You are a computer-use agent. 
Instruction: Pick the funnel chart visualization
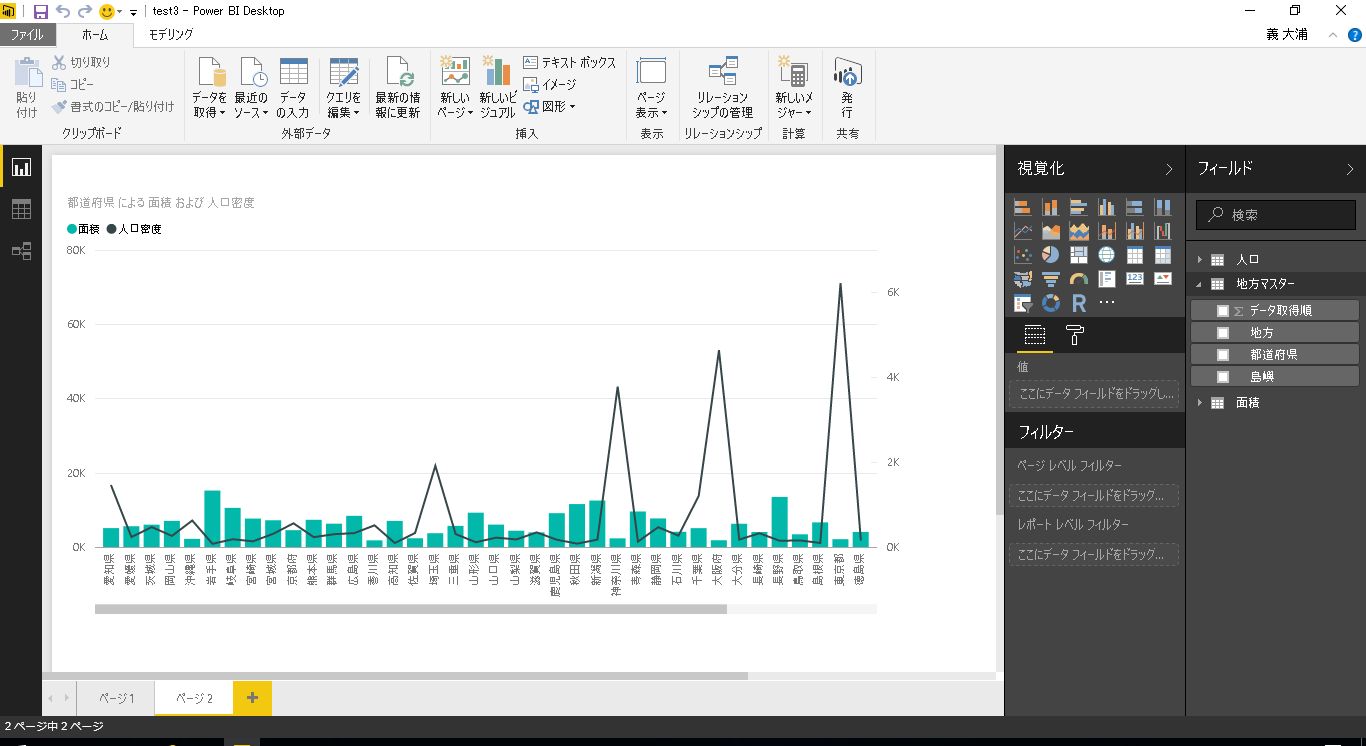1050,279
